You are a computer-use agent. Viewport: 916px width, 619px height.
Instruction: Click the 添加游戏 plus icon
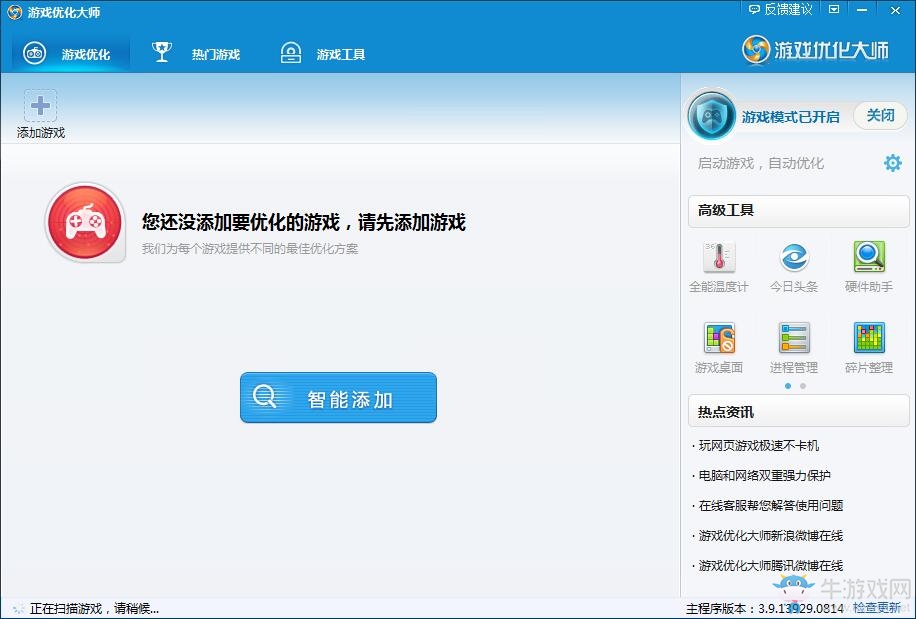[x=40, y=106]
